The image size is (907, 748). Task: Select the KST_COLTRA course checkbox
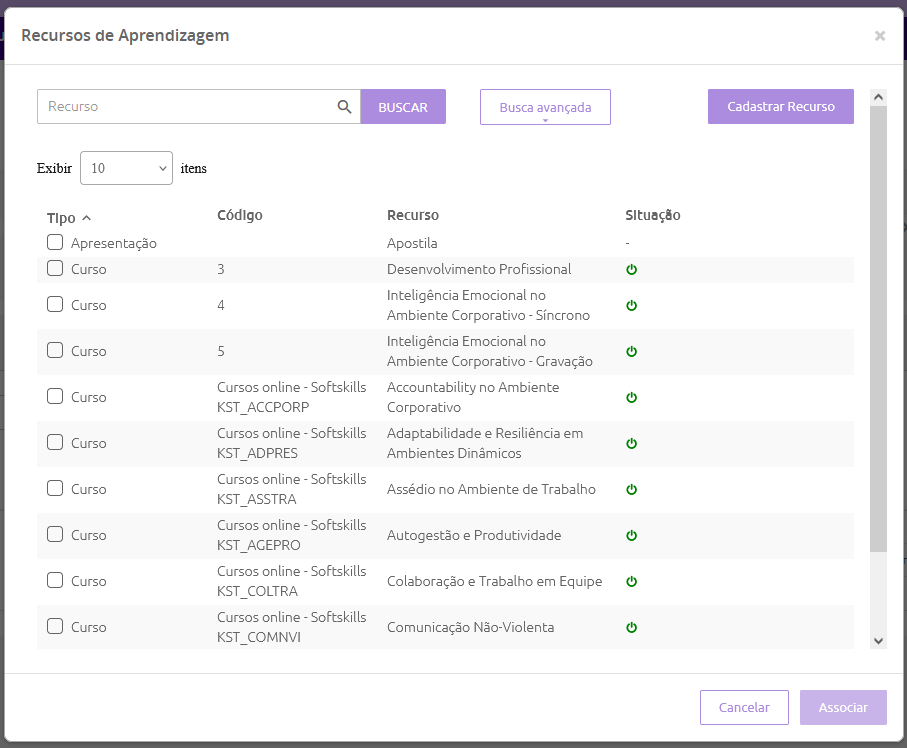point(55,580)
